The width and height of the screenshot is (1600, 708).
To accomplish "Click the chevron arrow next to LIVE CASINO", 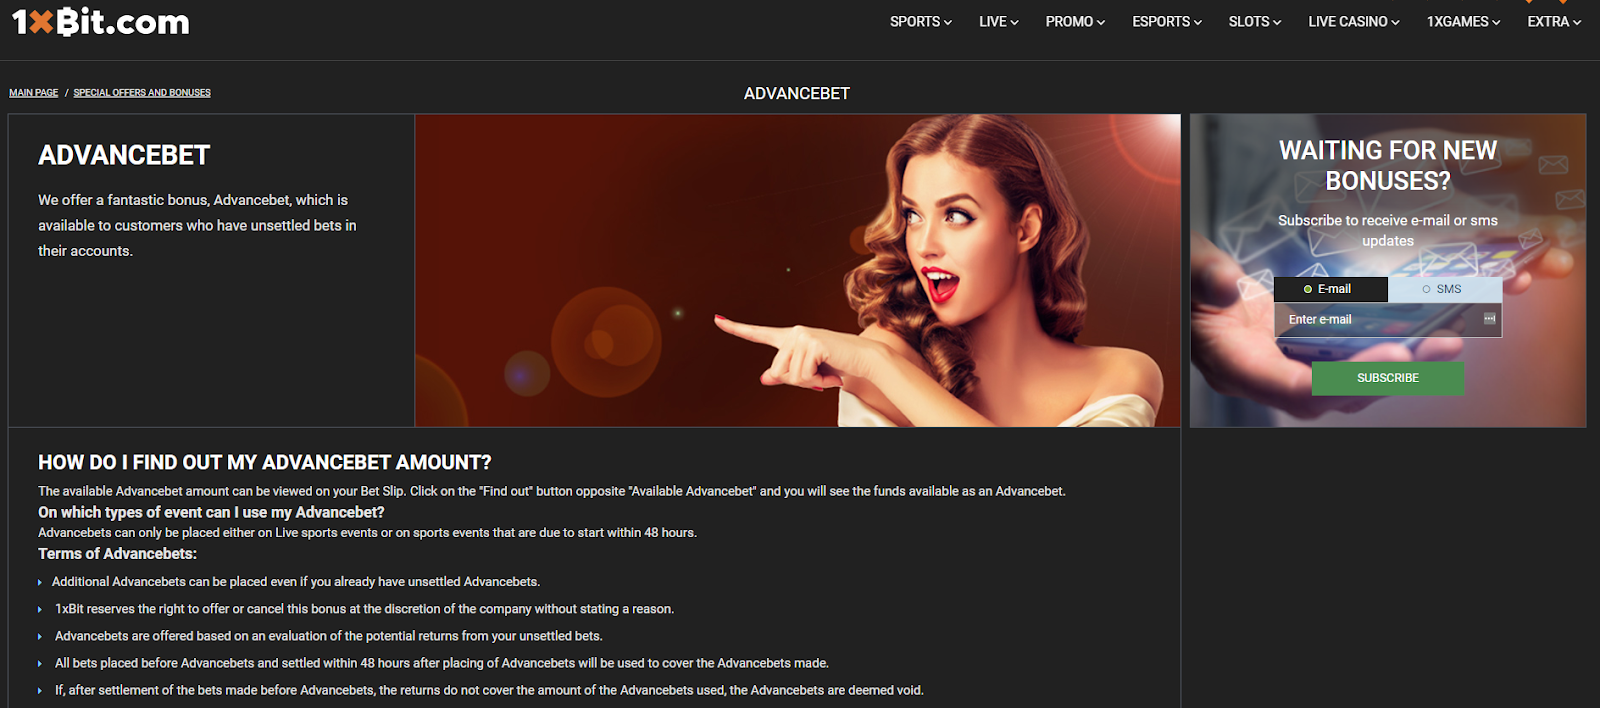I will point(1395,22).
